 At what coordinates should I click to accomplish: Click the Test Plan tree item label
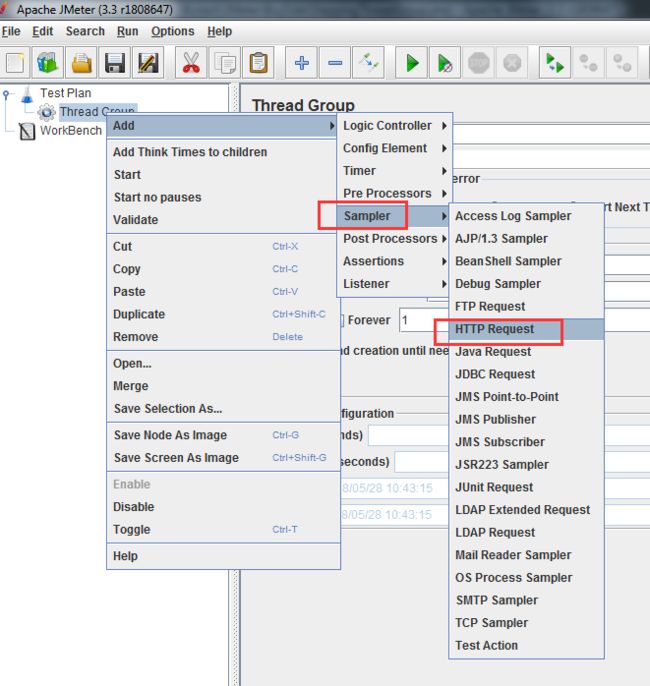click(x=66, y=93)
